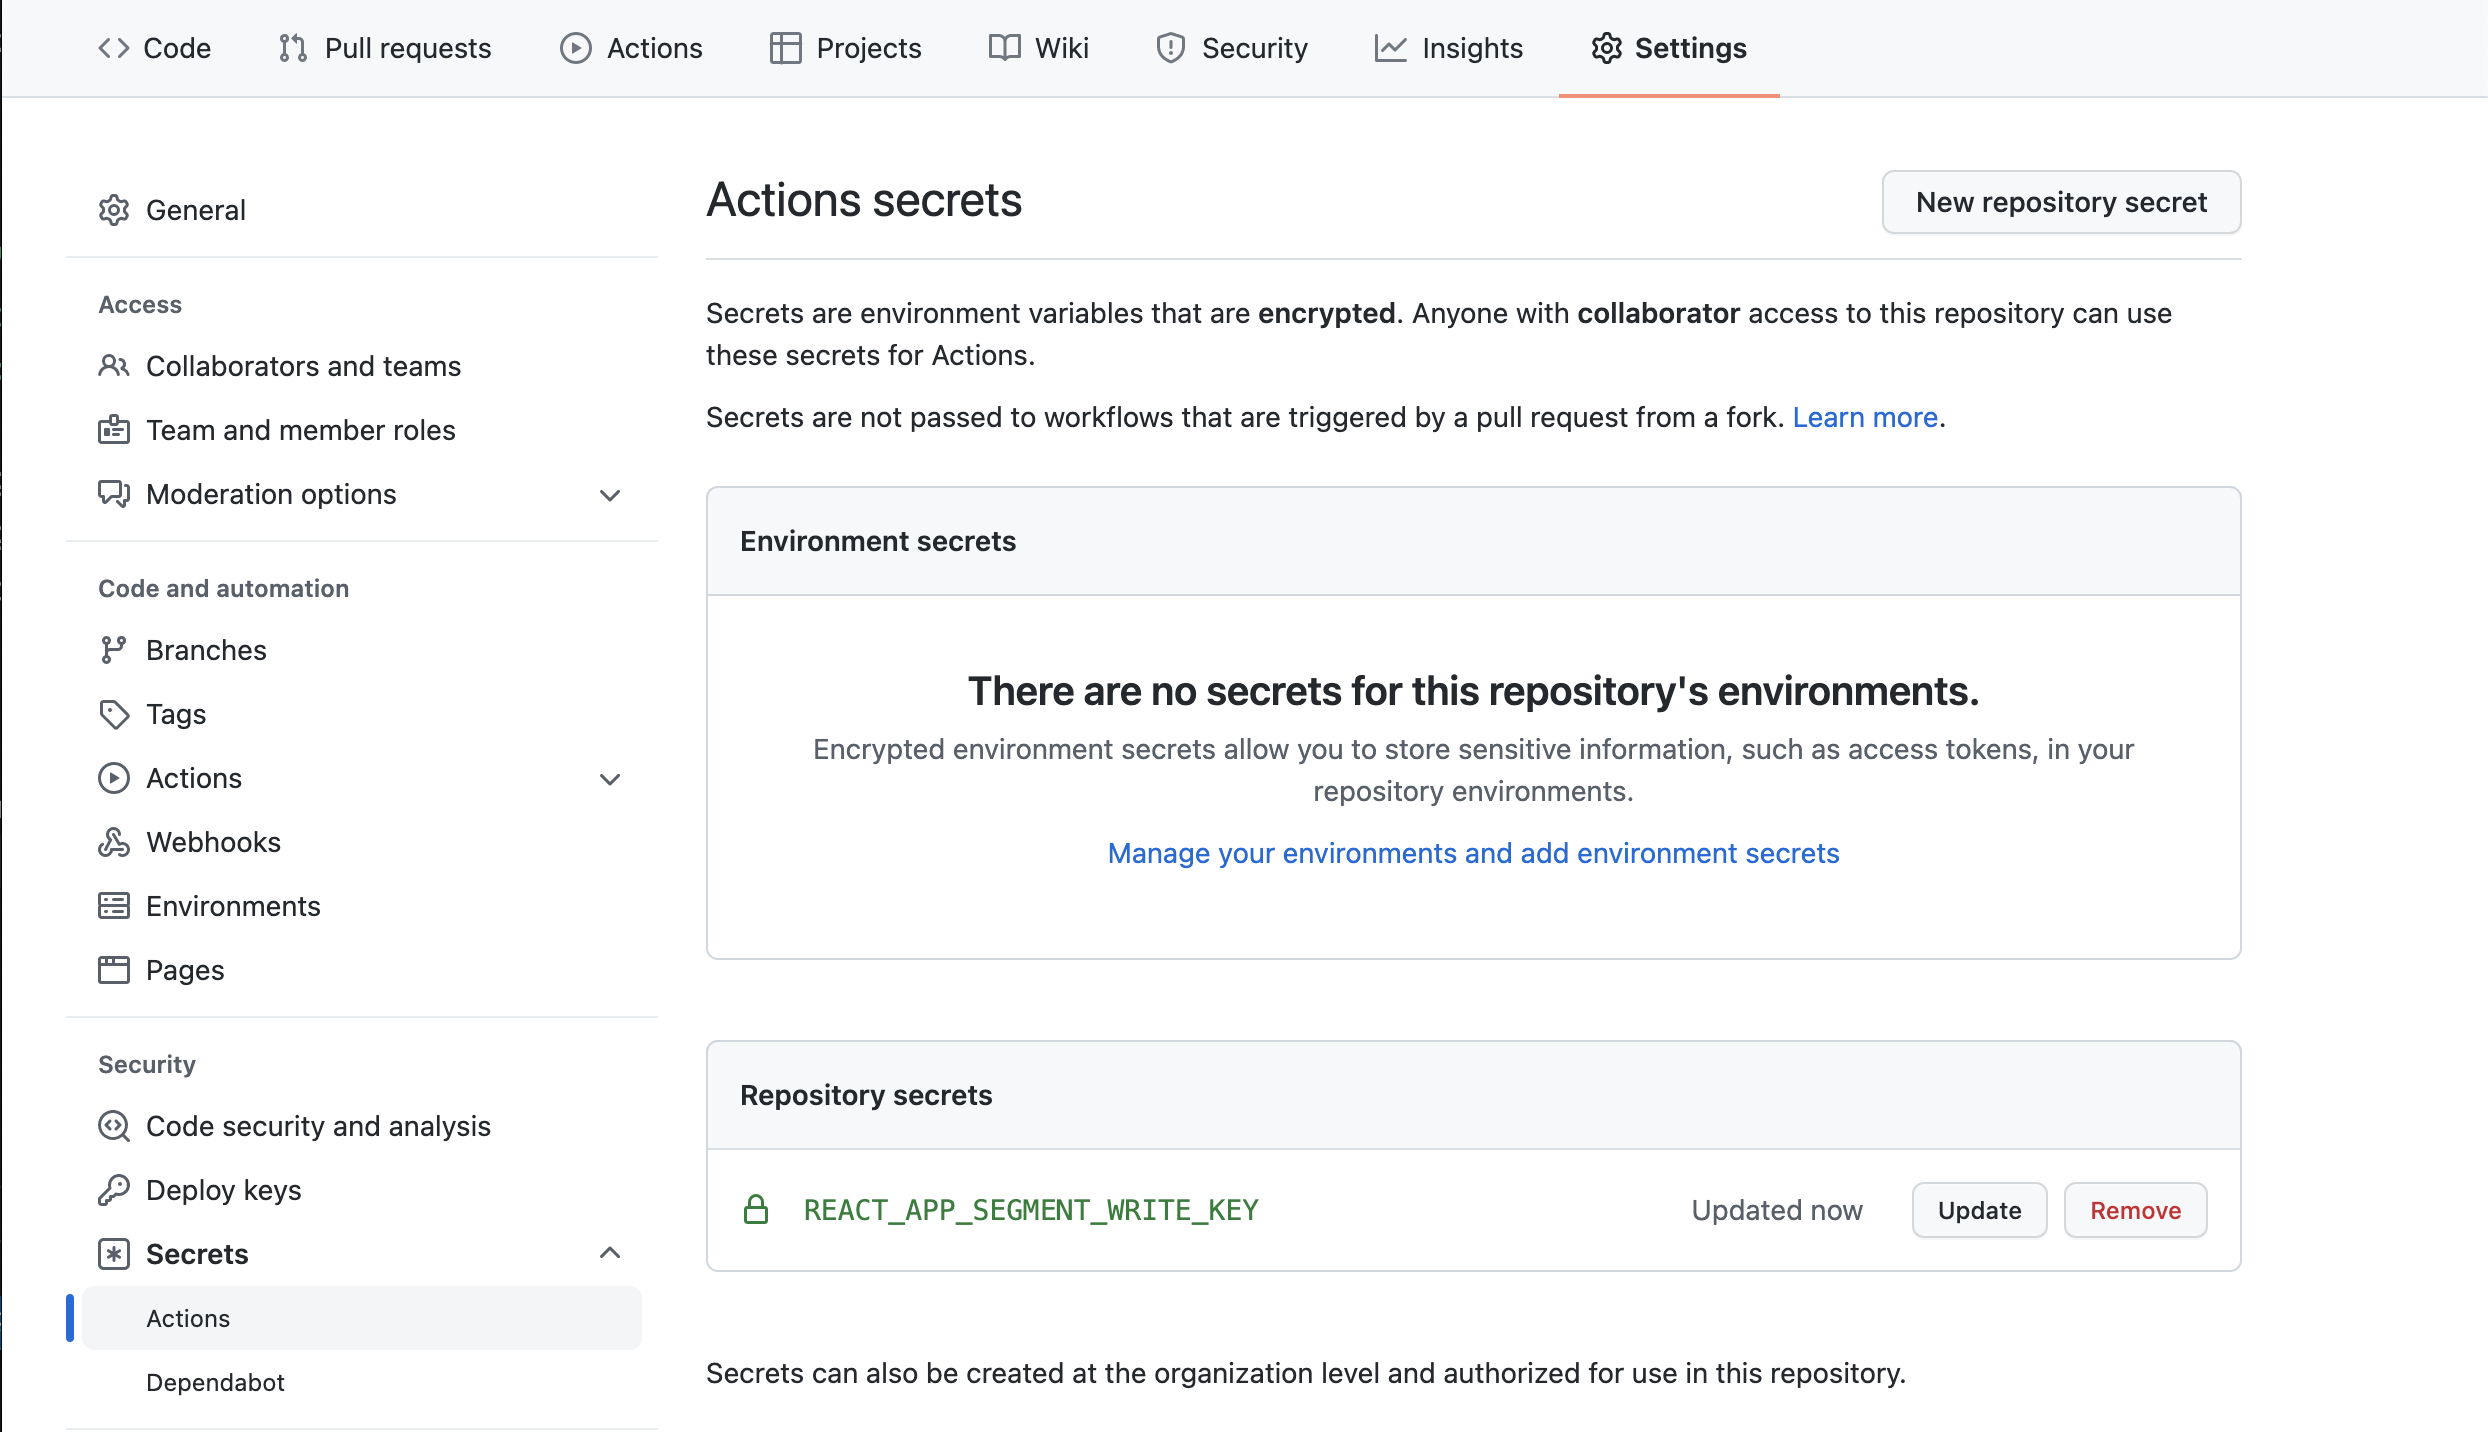Click the Webhooks icon in sidebar
This screenshot has height=1432, width=2488.
[114, 842]
